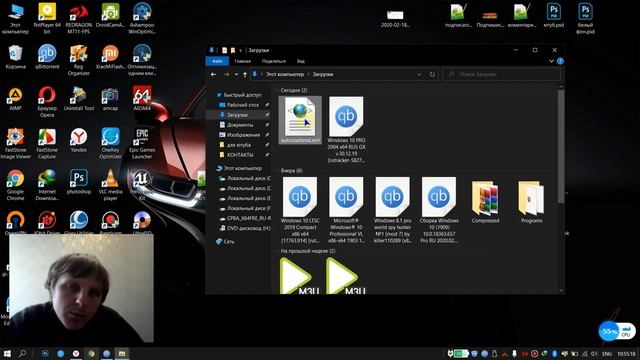Expand the Explorer ribbon chevron
Viewport: 640px width, 360px height.
tap(551, 61)
